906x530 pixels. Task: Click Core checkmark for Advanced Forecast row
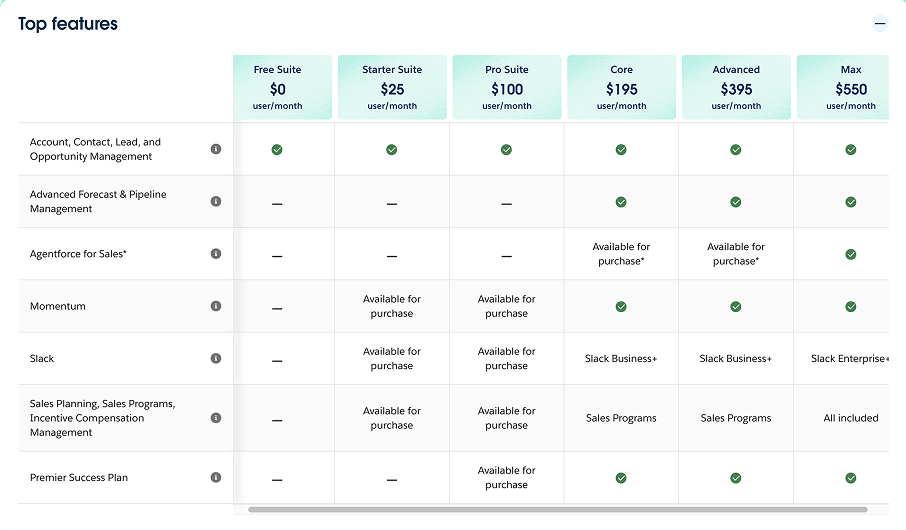[621, 202]
